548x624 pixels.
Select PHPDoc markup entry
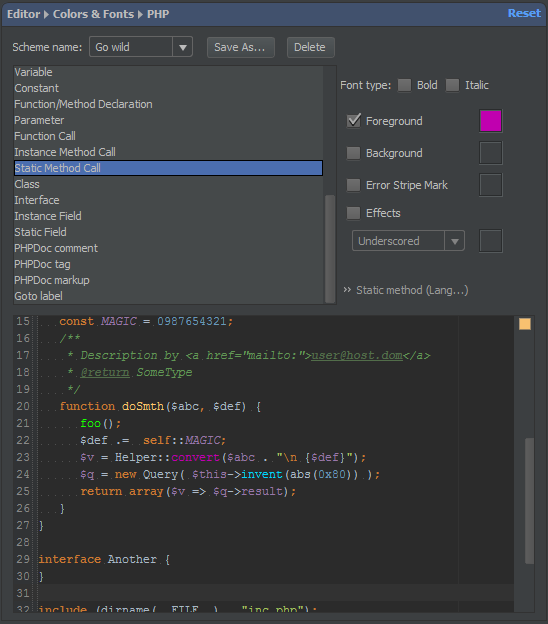coord(168,280)
